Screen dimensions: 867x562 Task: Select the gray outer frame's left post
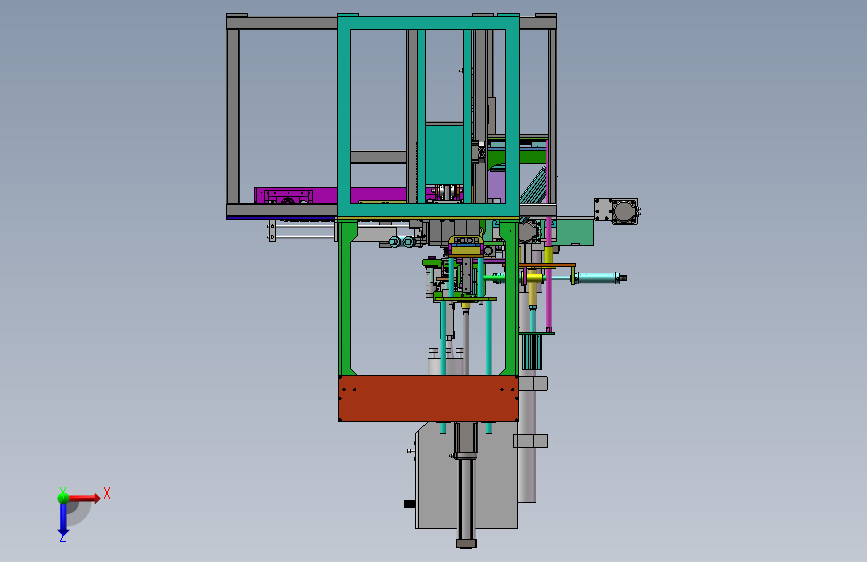pos(233,116)
